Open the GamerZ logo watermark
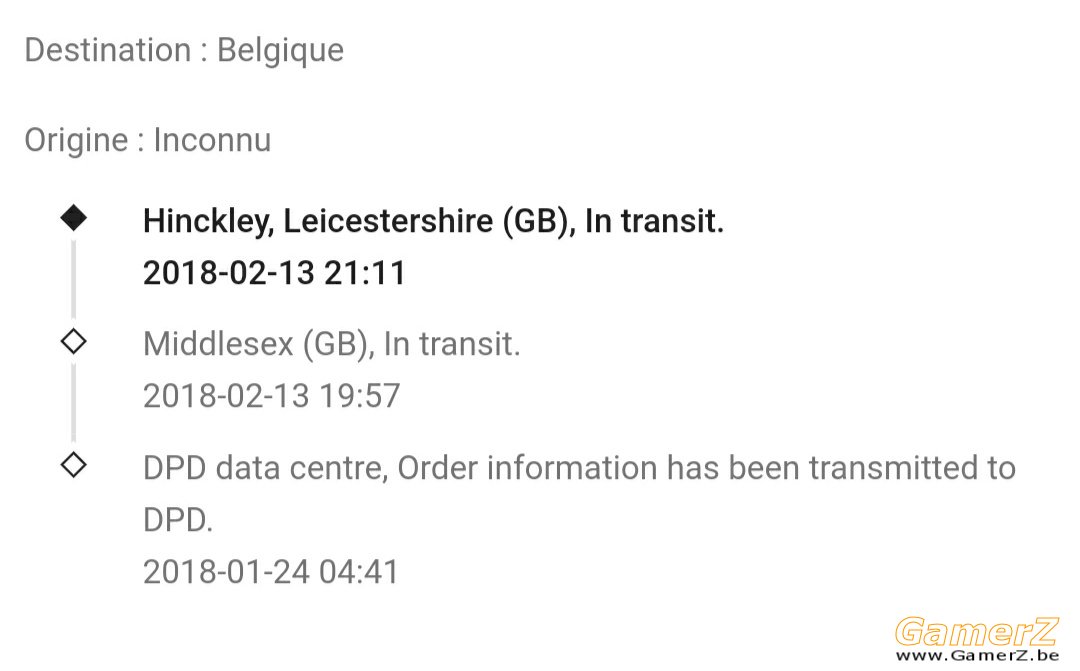Image resolution: width=1080 pixels, height=671 pixels. click(977, 631)
